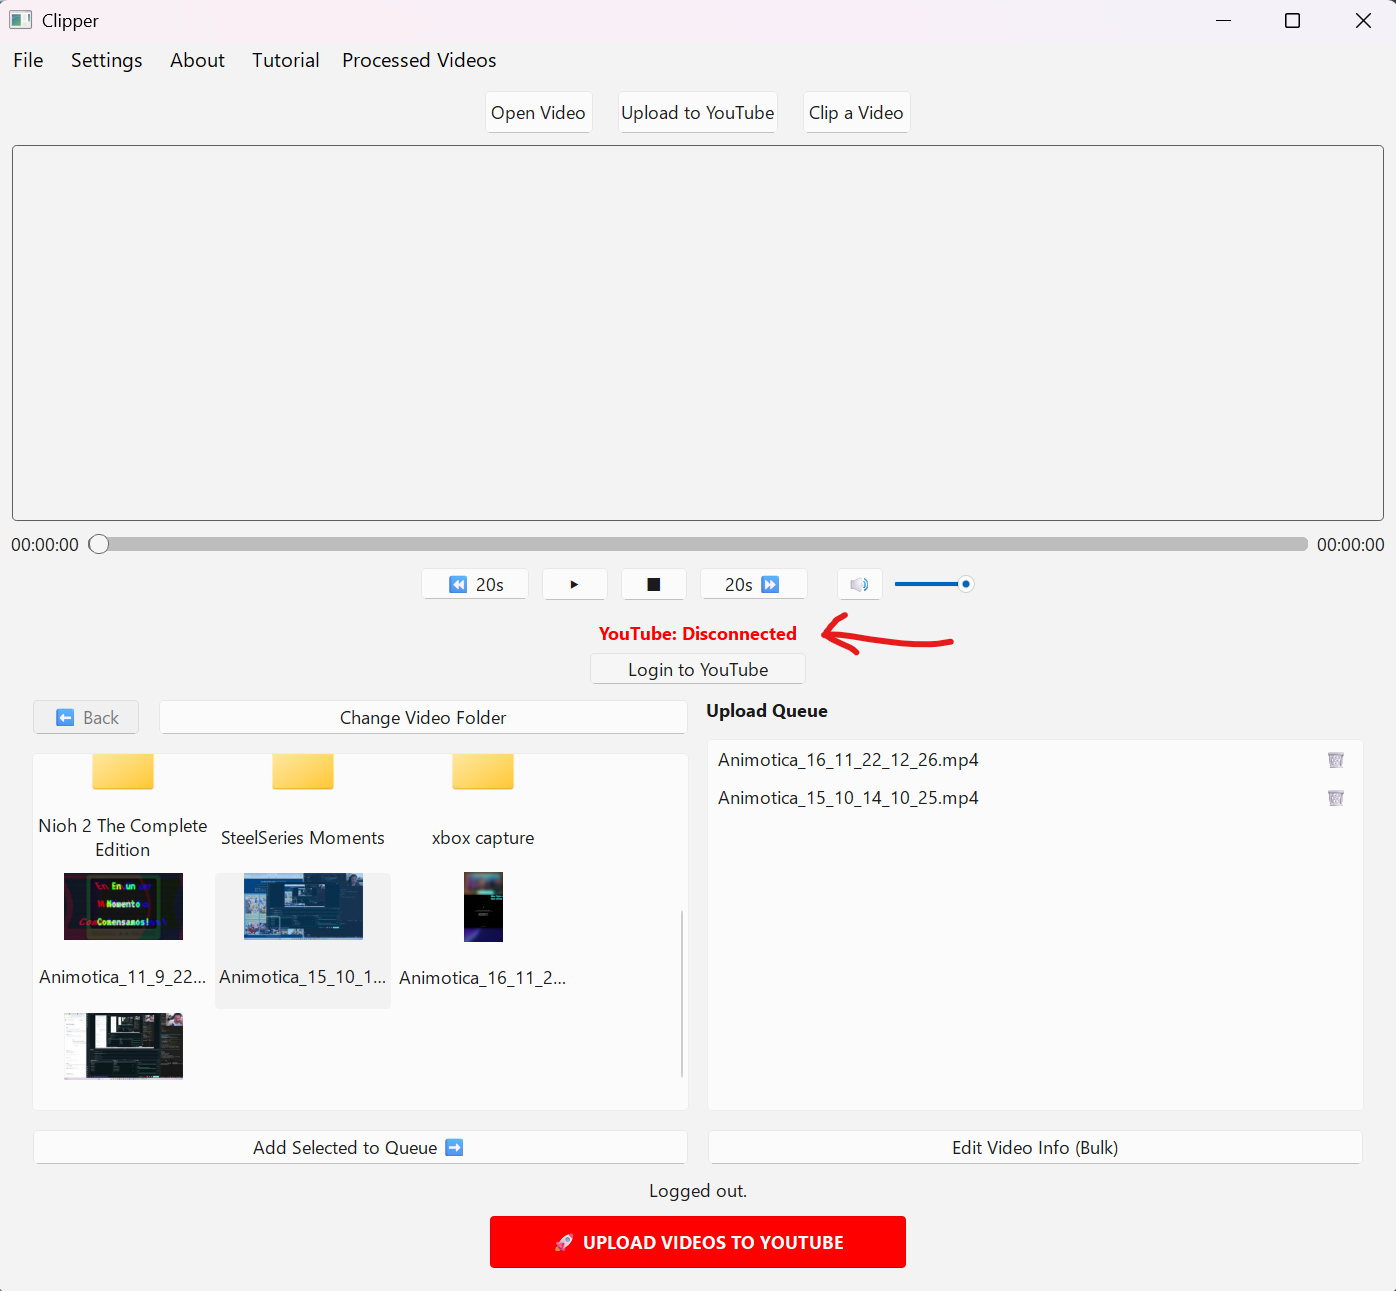
Task: Mute audio with the speaker icon
Action: [859, 584]
